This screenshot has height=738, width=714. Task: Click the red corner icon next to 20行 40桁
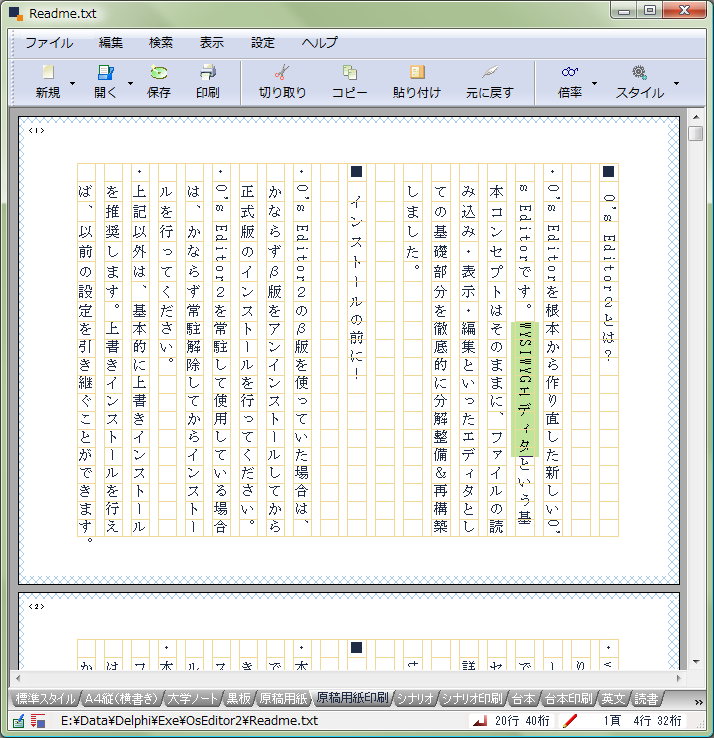[x=480, y=721]
